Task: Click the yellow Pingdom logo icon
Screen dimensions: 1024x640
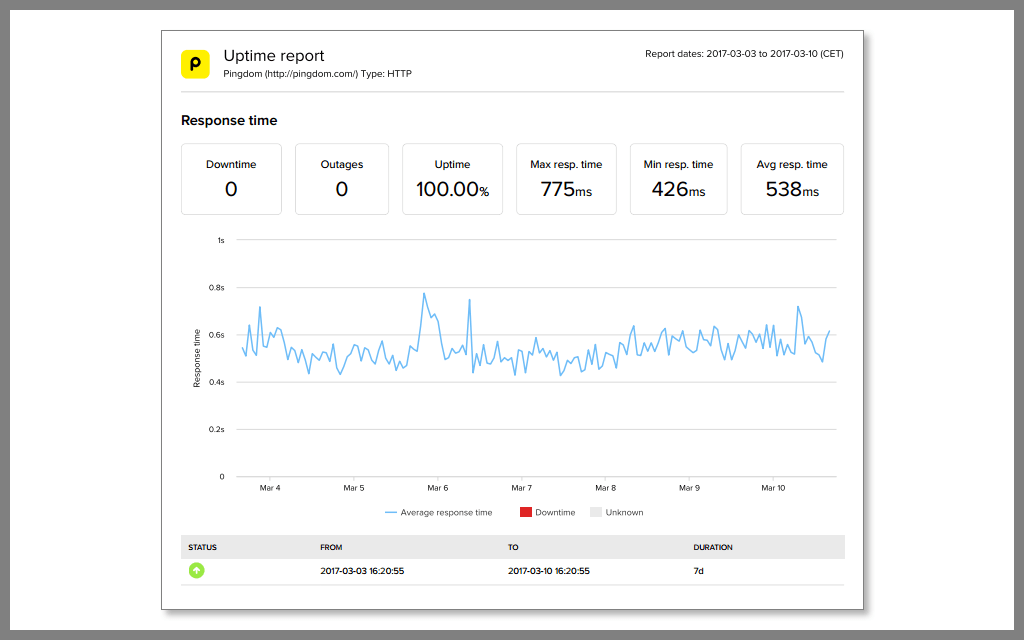Action: click(x=195, y=64)
